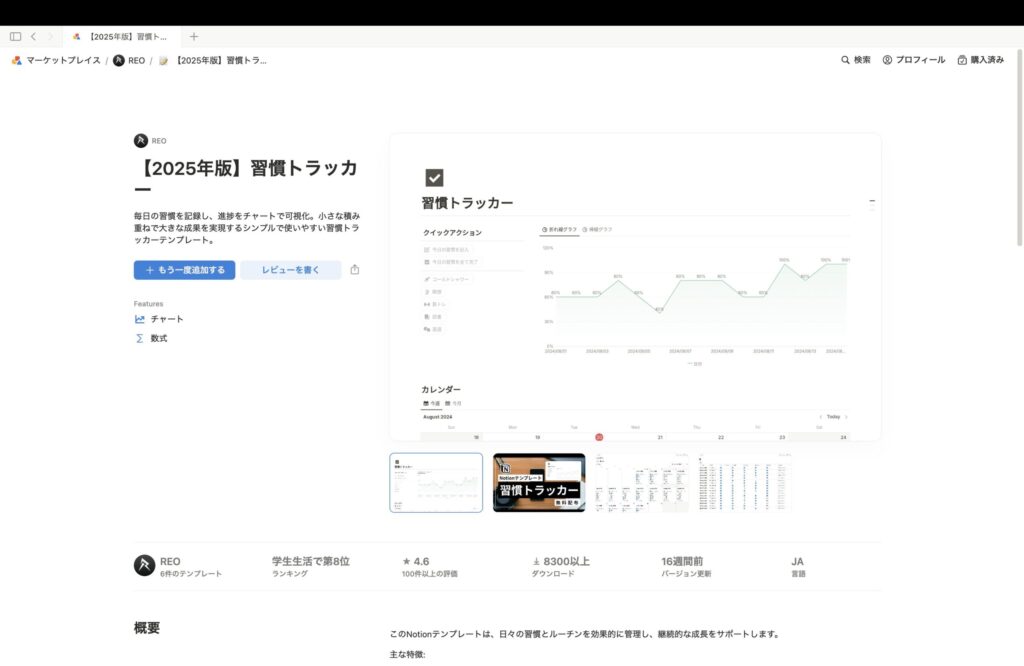Open 購入済み purchased items
Screen dimensions: 1024x666
coord(980,60)
